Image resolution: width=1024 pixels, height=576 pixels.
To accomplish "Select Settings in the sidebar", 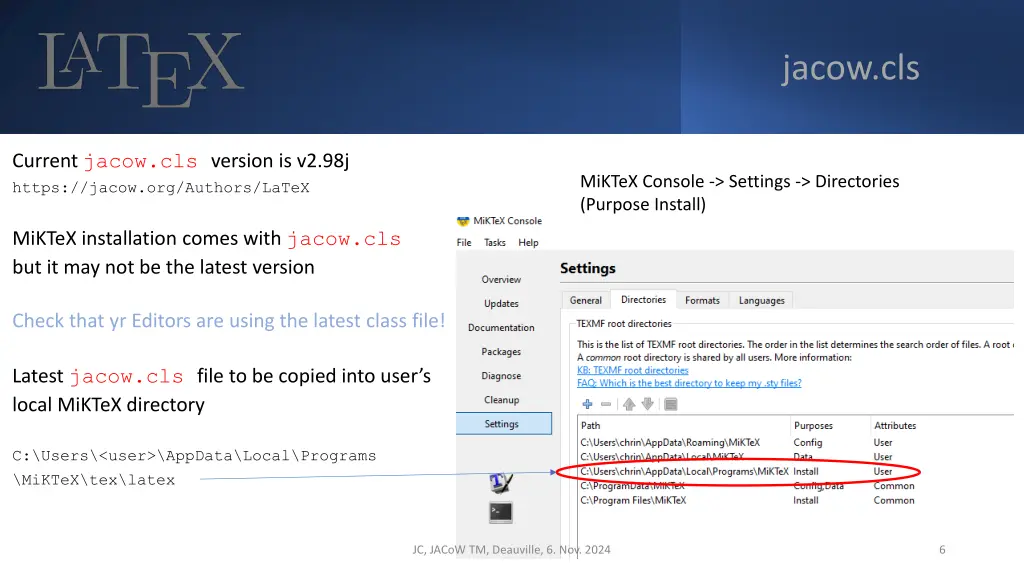I will 504,424.
